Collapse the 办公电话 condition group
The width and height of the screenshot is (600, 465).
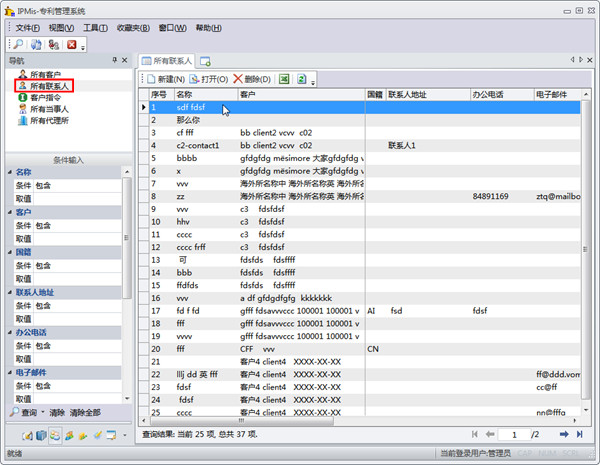coord(10,332)
